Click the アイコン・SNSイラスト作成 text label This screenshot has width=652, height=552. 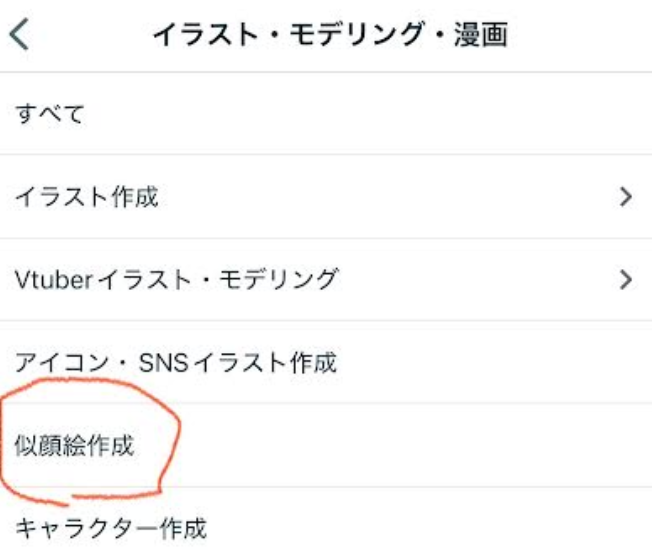click(x=175, y=362)
